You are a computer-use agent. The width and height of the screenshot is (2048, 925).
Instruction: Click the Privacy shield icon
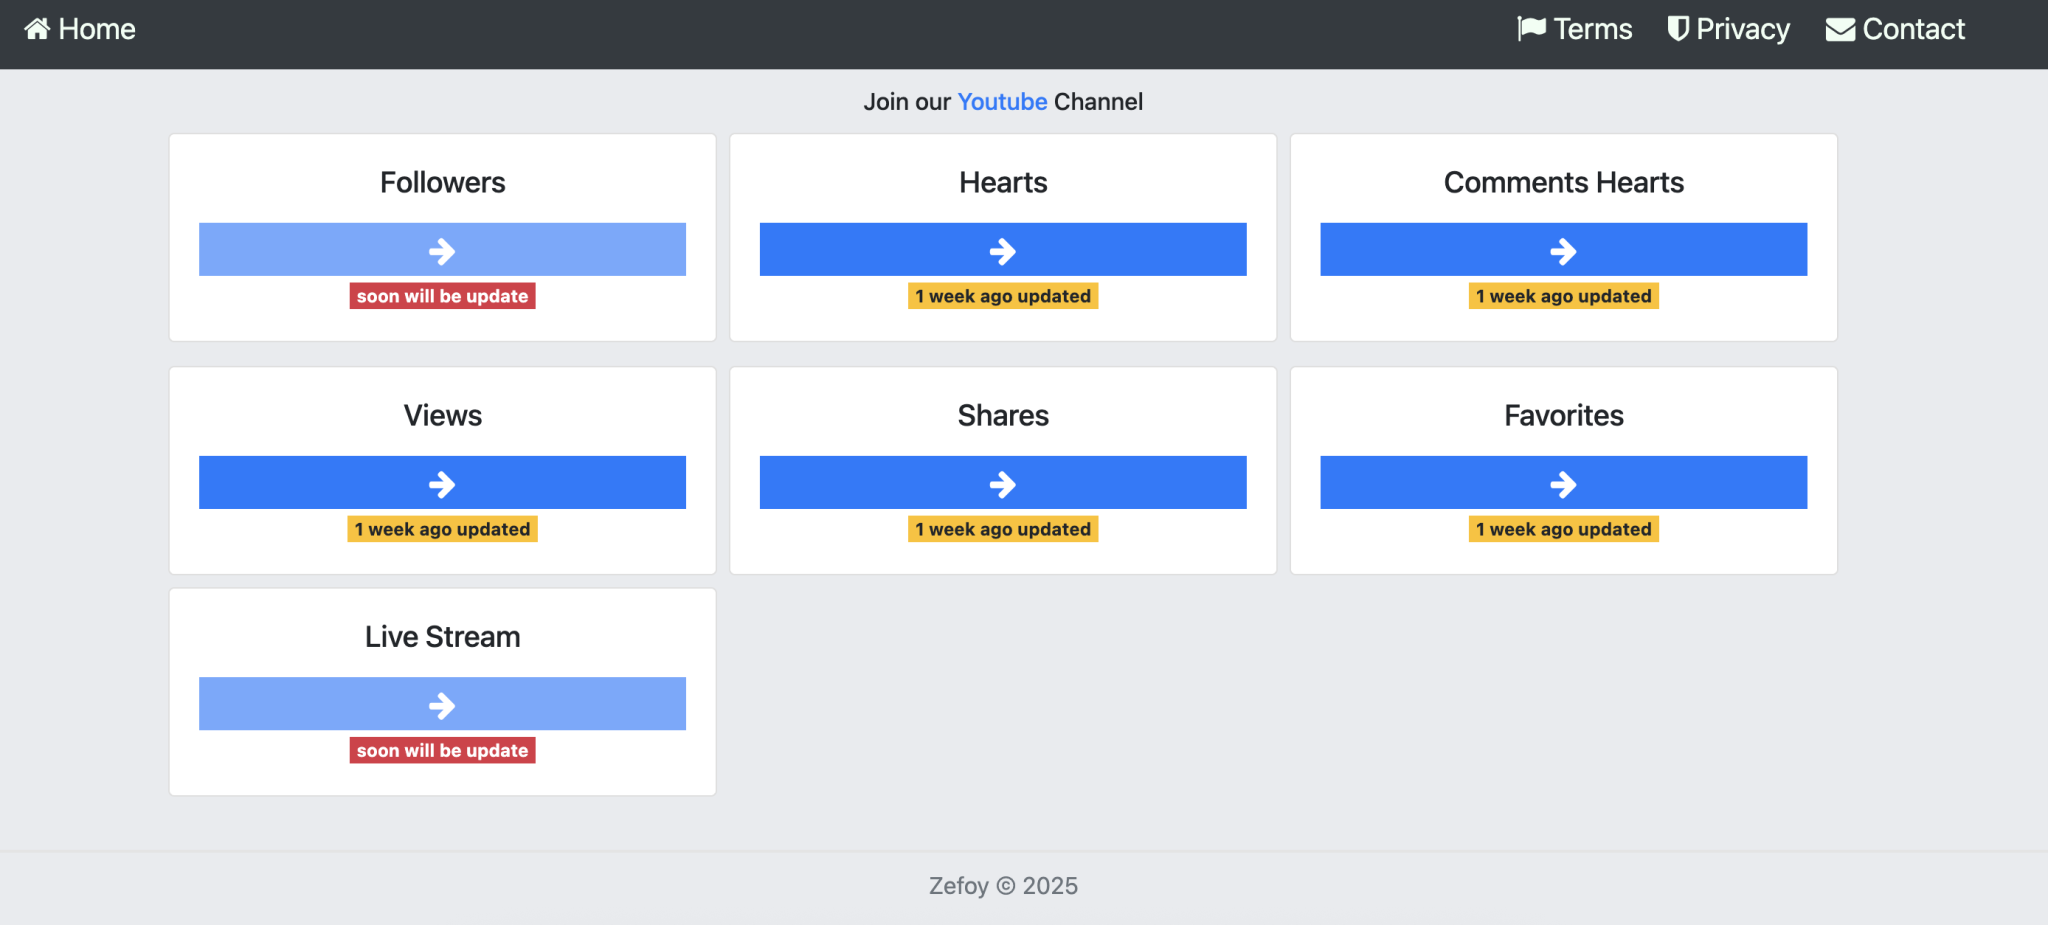click(x=1678, y=29)
